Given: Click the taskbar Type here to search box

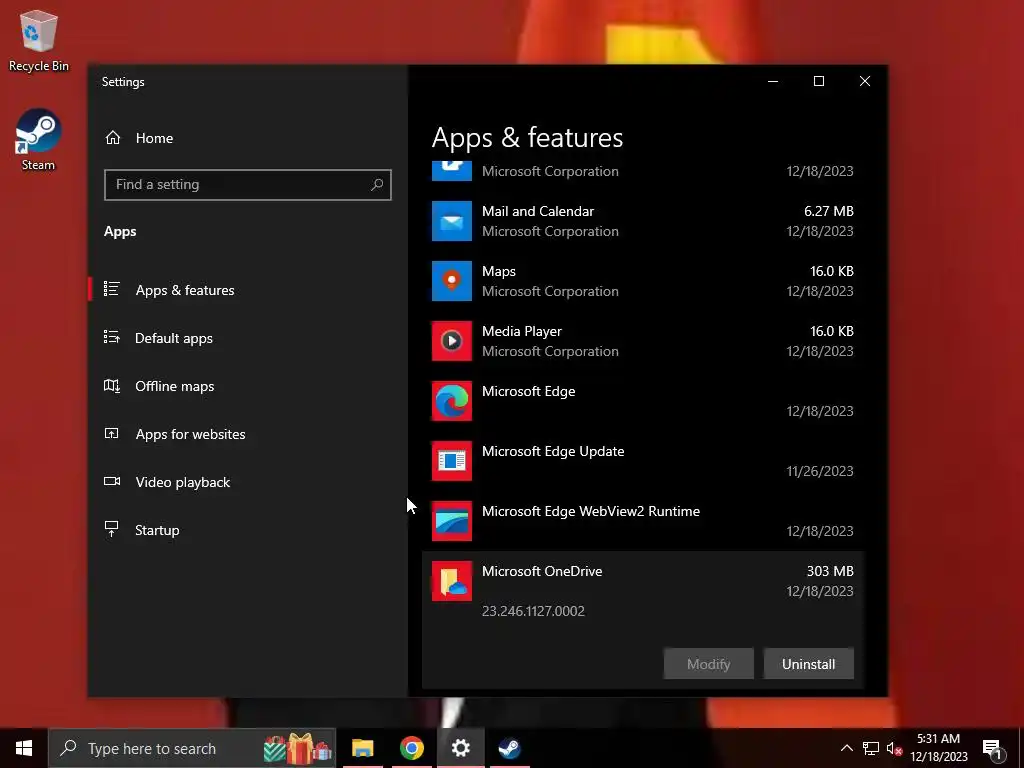Looking at the screenshot, I should click(x=192, y=748).
